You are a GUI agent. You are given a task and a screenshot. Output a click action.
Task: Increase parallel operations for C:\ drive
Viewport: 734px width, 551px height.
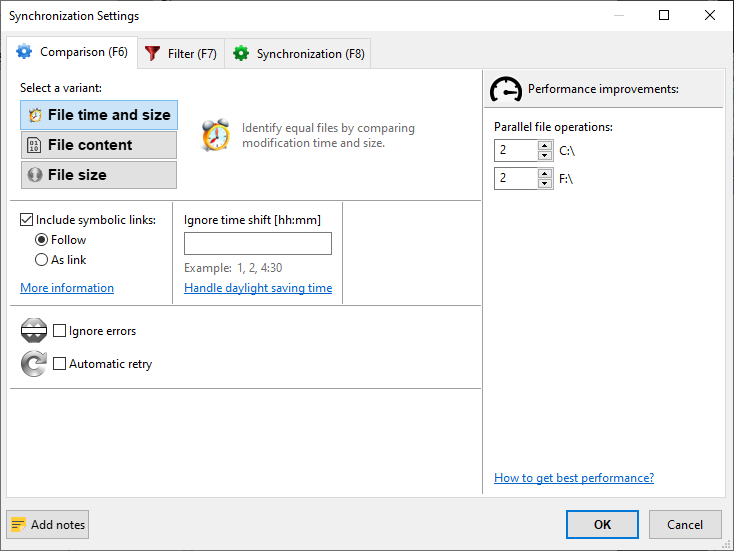pos(545,146)
